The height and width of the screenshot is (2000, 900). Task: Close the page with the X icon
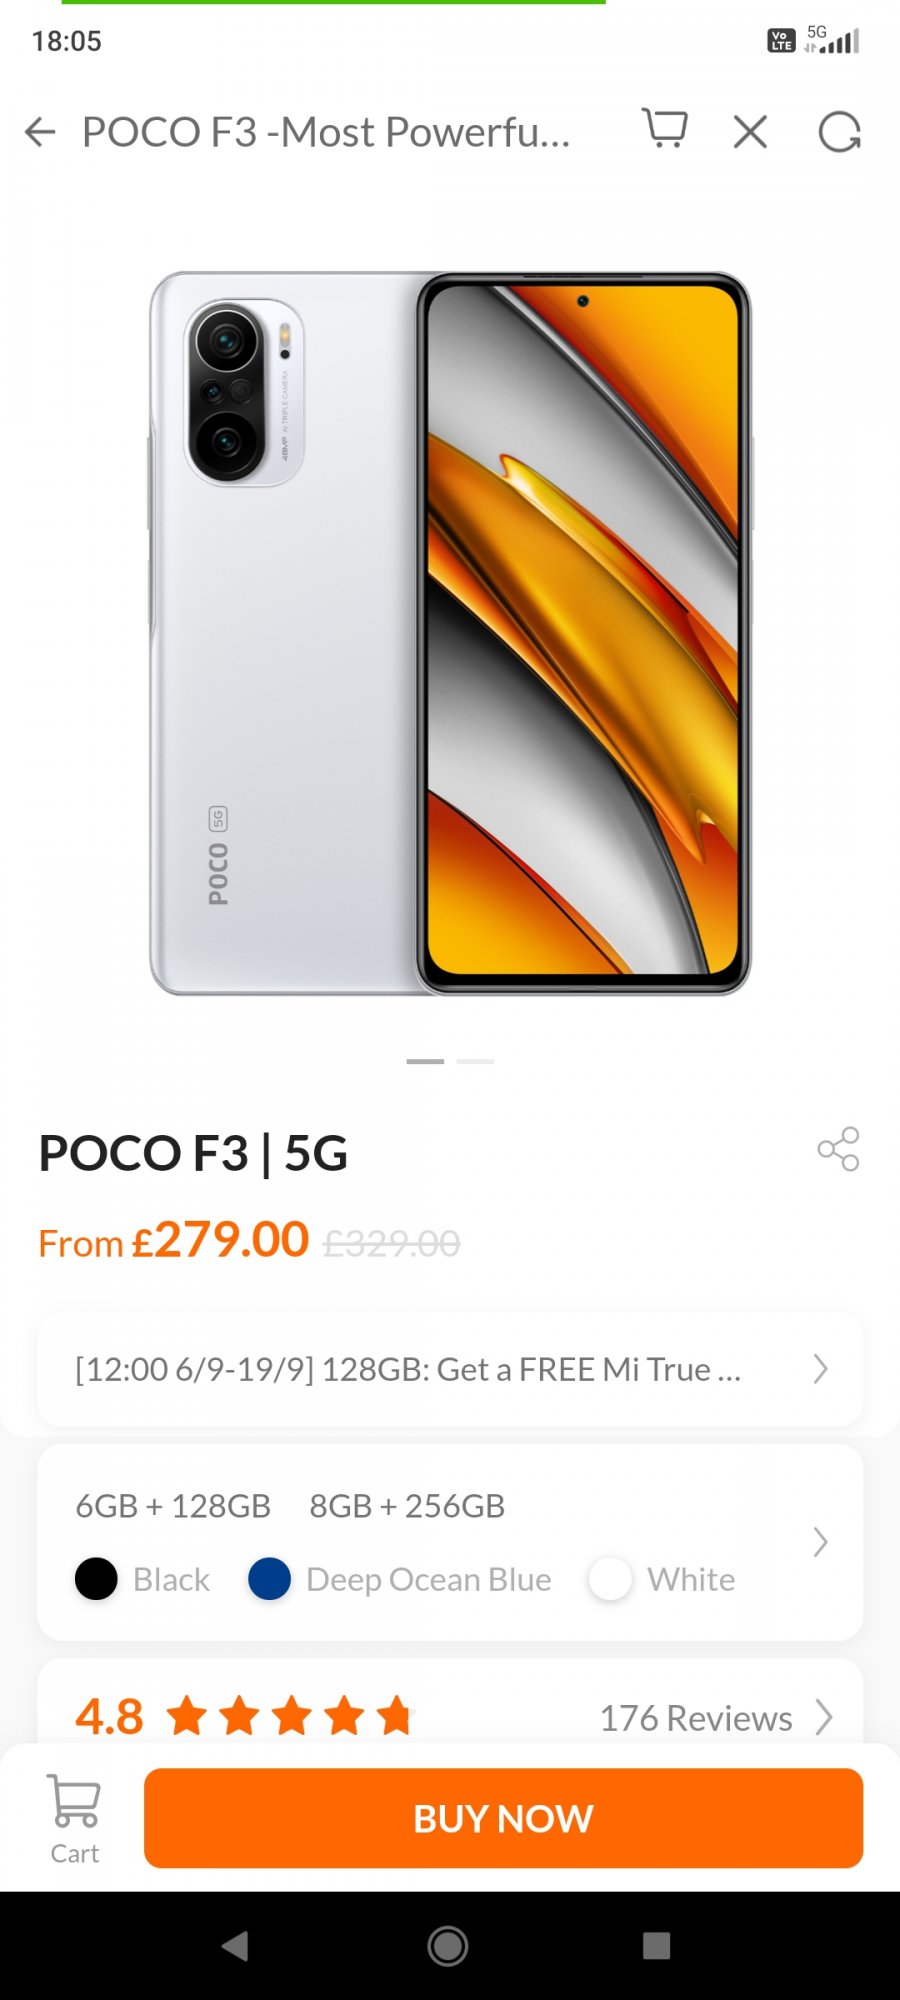750,132
